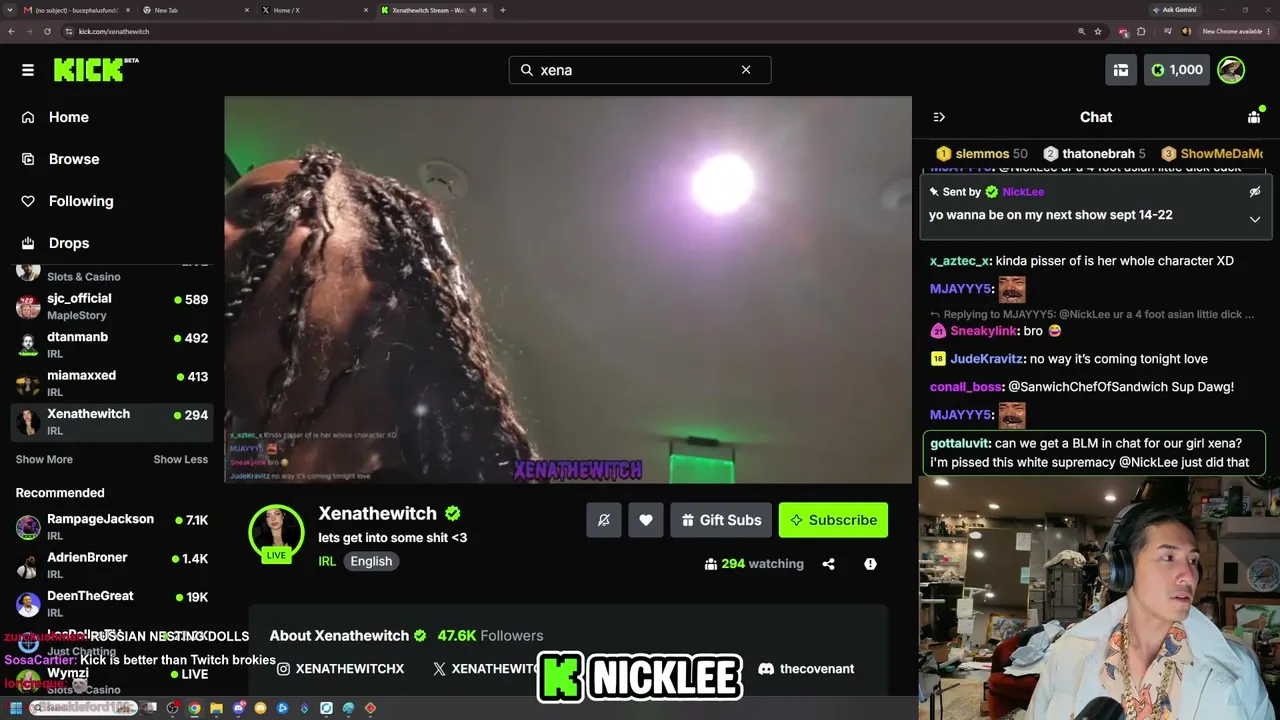
Task: Follow Xenathewitch with the heart button
Action: tap(646, 520)
